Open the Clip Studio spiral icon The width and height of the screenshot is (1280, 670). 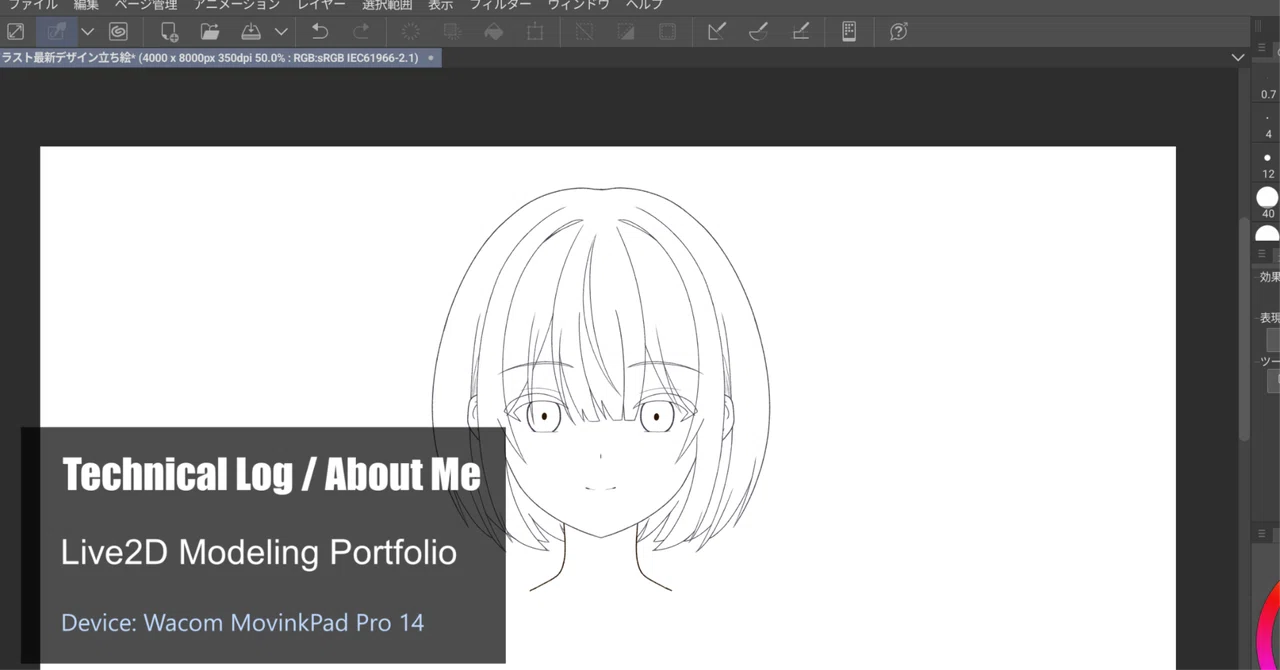[x=118, y=32]
